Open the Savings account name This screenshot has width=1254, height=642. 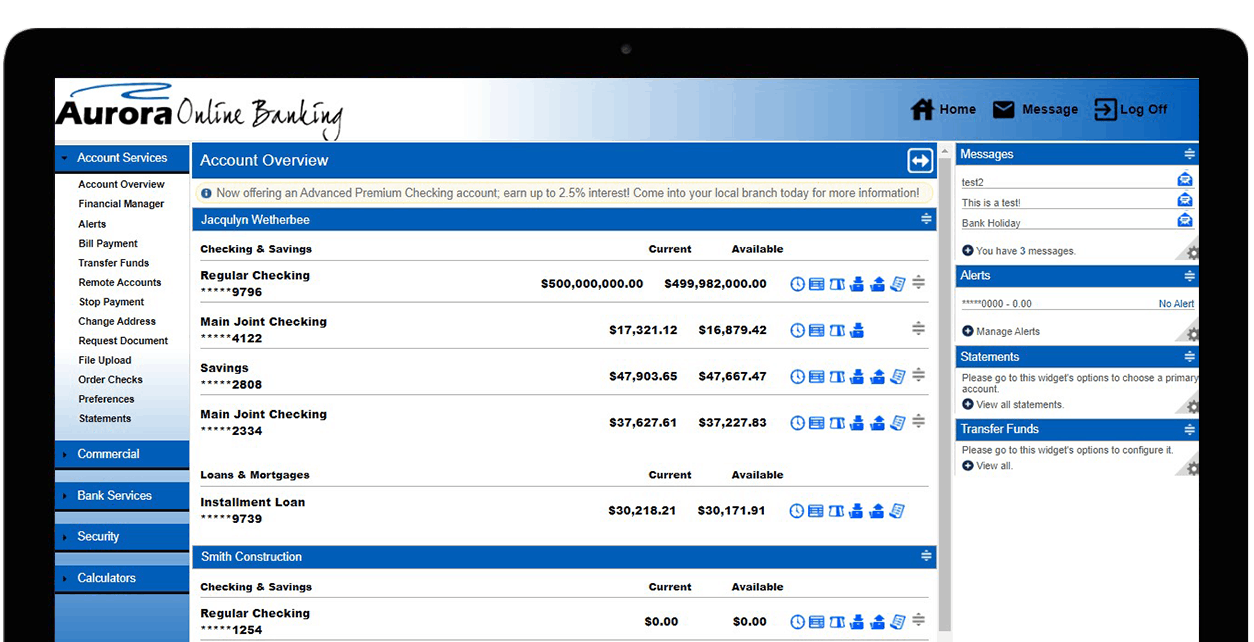coord(224,368)
